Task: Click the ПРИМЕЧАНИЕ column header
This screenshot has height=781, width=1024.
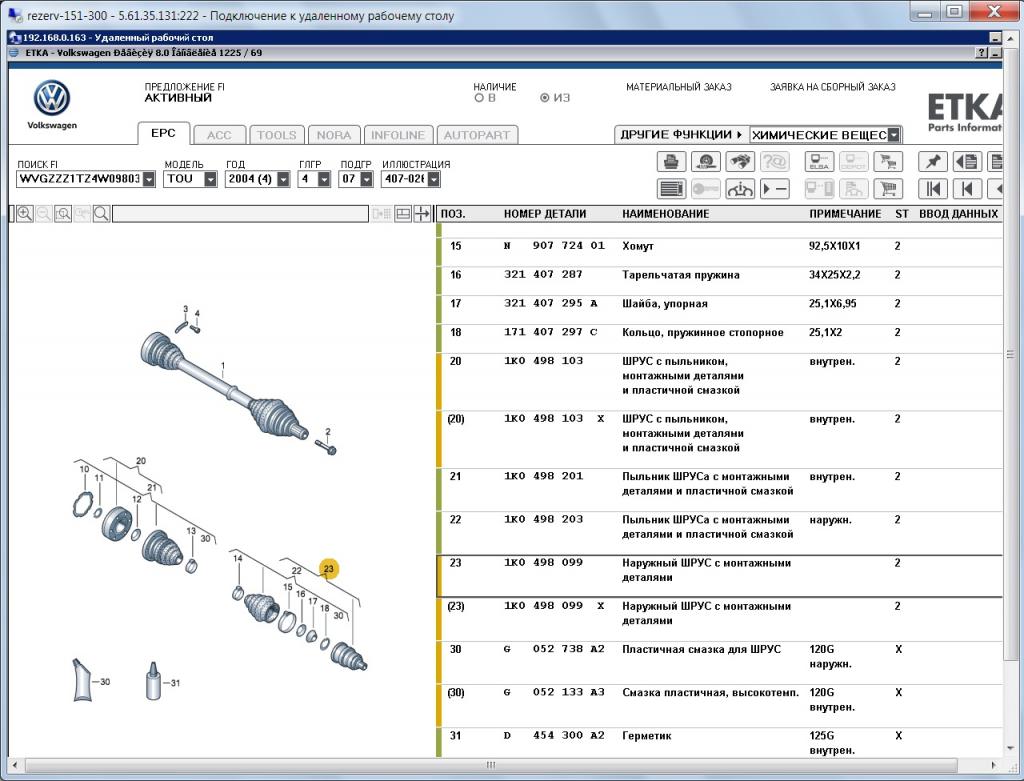Action: pos(845,214)
